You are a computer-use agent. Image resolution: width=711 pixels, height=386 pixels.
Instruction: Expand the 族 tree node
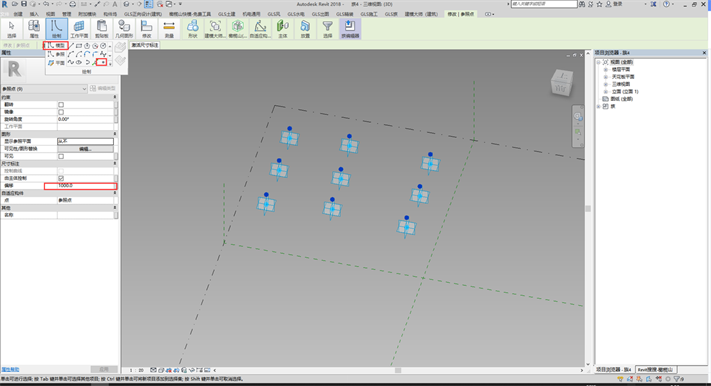599,106
